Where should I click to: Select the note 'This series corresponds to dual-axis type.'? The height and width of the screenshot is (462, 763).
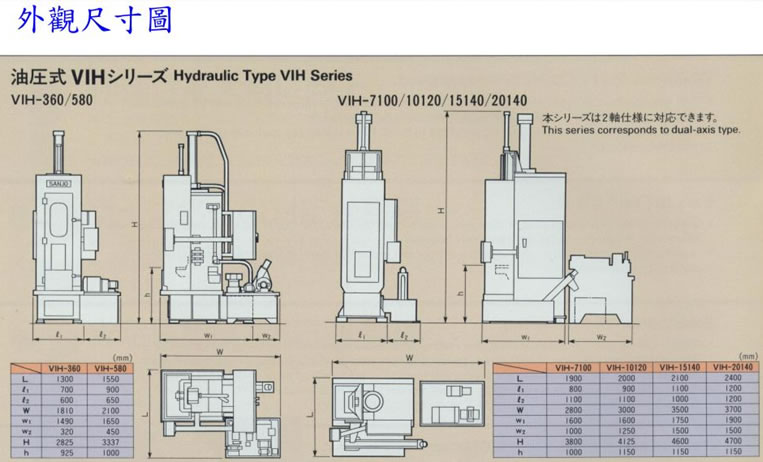point(641,130)
